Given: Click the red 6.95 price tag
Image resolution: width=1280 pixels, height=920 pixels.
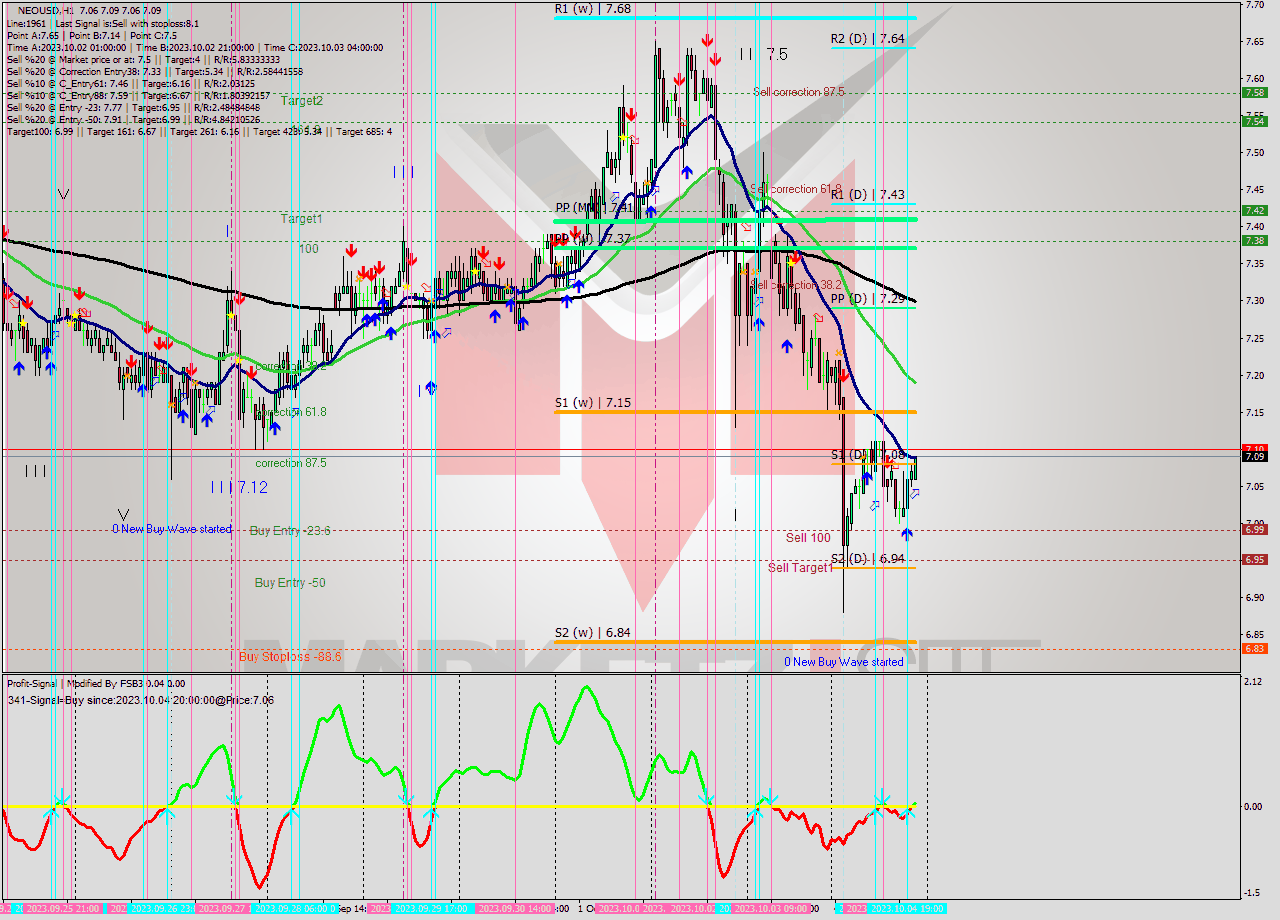Looking at the screenshot, I should 1254,559.
